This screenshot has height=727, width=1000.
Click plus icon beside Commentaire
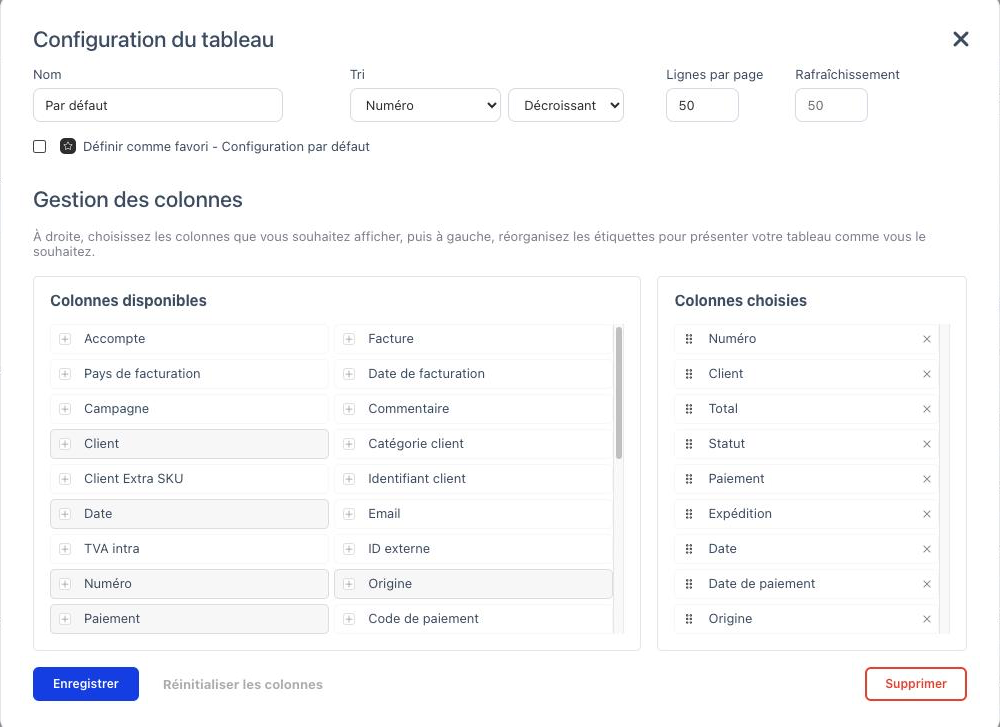[349, 409]
